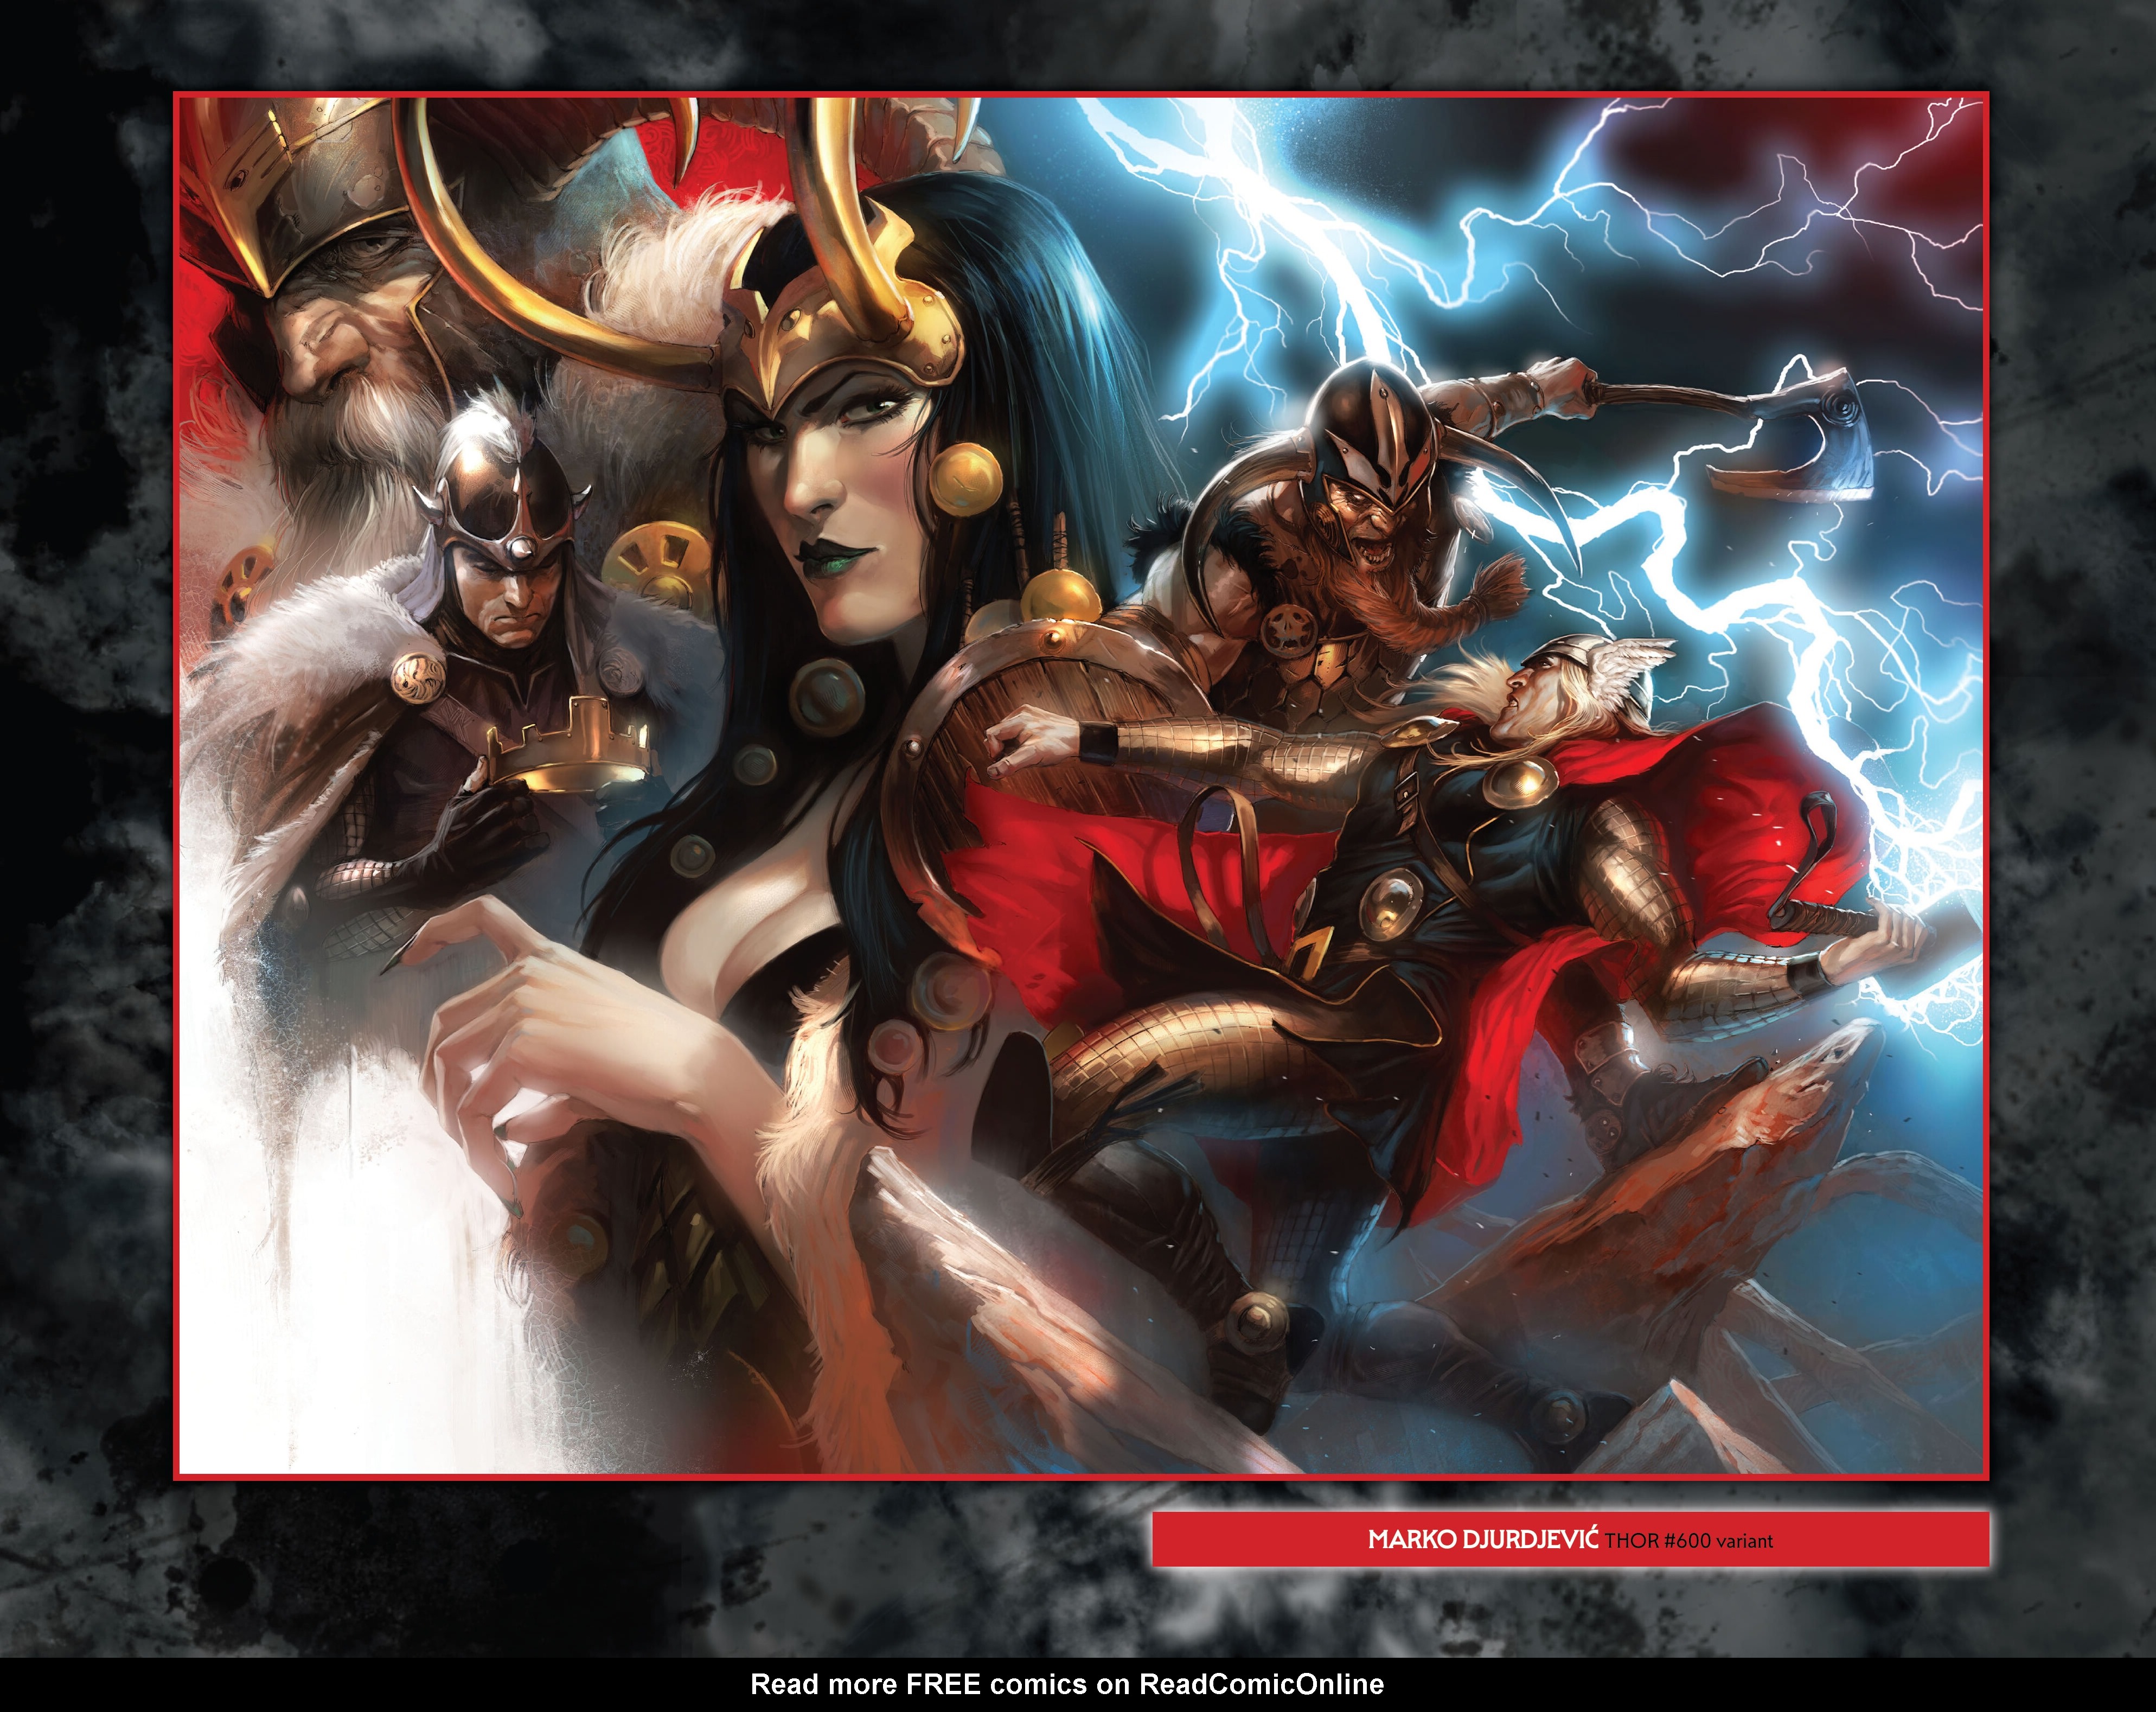
Task: Click the Thor variant cover artwork
Action: (x=1081, y=786)
